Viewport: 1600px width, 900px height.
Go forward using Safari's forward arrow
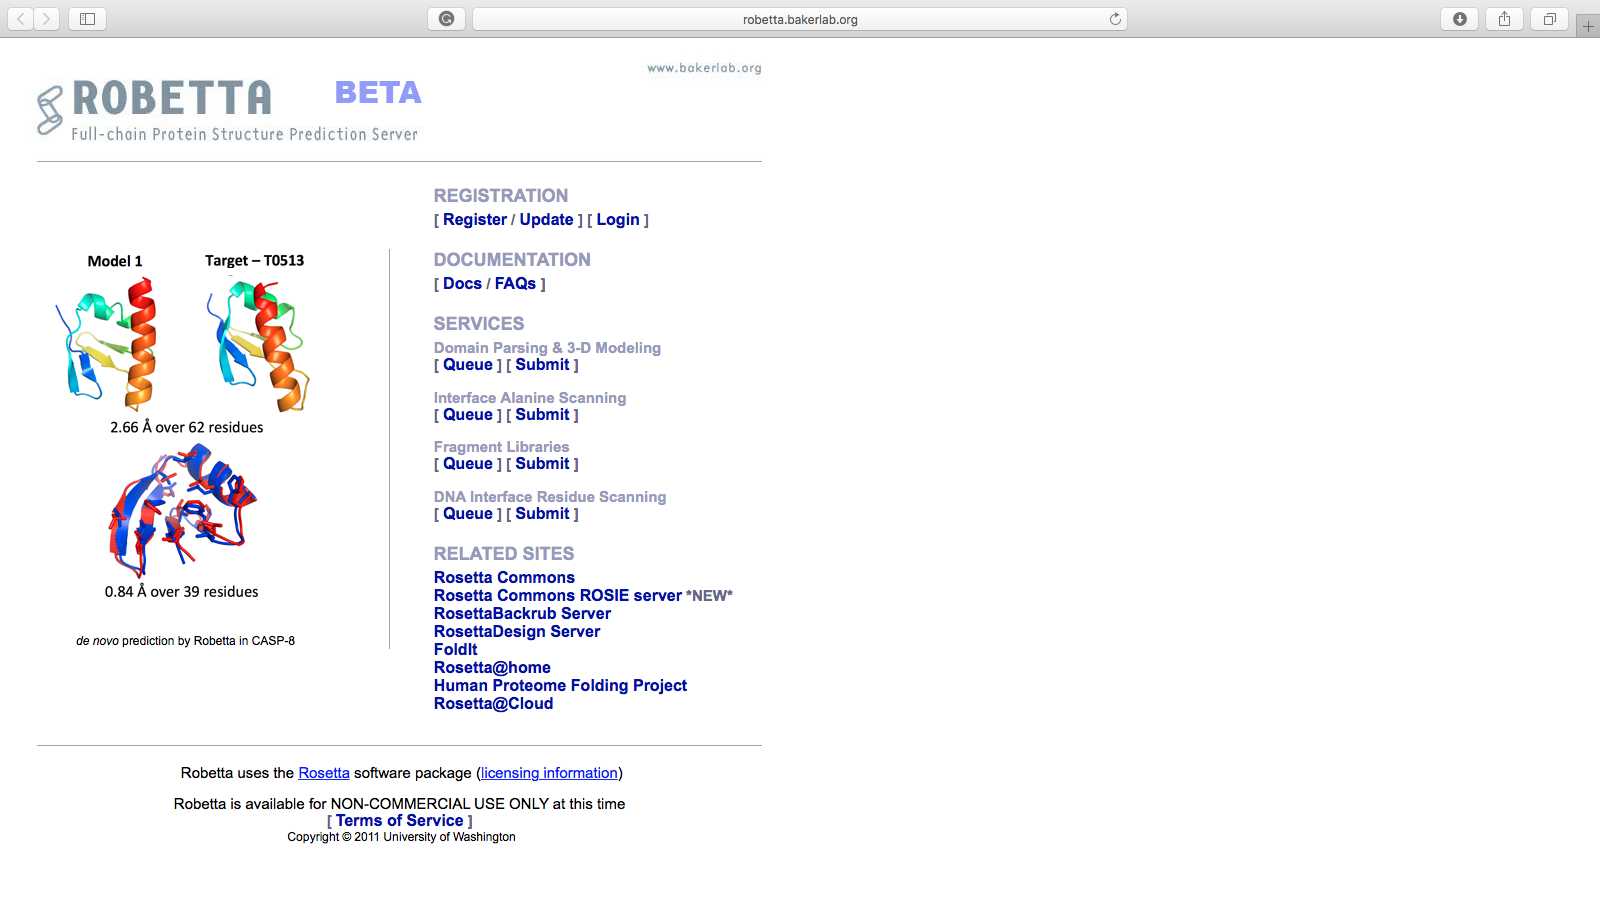[47, 19]
